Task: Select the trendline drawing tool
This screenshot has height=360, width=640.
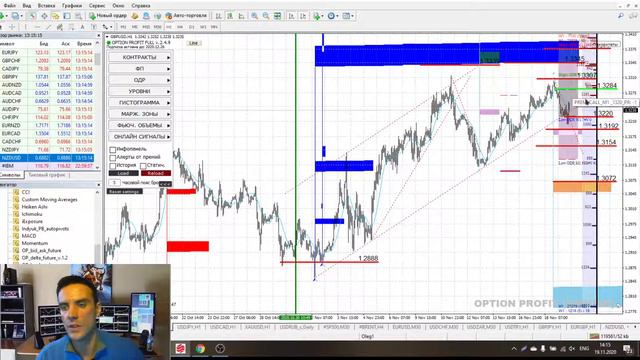Action: pyautogui.click(x=49, y=27)
